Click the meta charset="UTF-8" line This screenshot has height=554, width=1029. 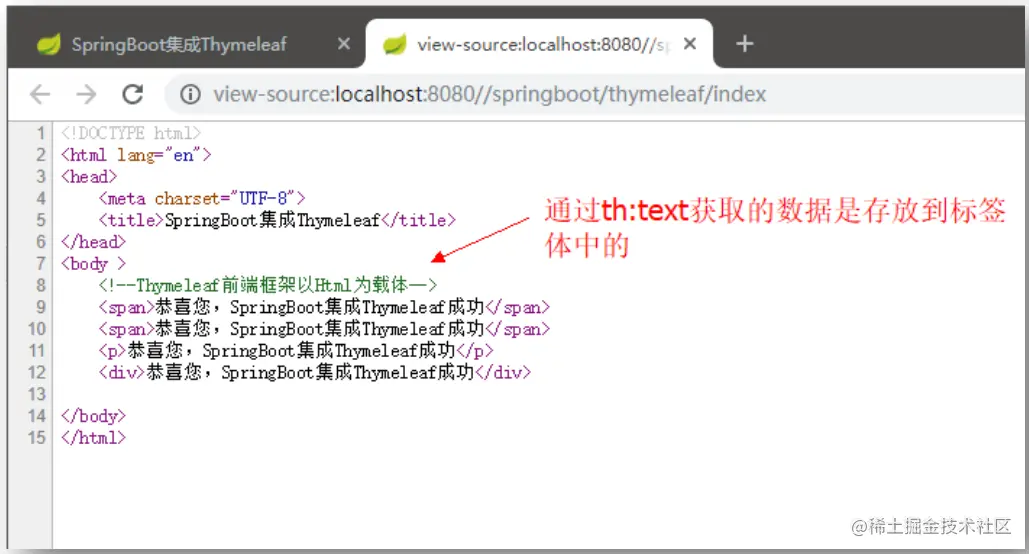click(202, 198)
